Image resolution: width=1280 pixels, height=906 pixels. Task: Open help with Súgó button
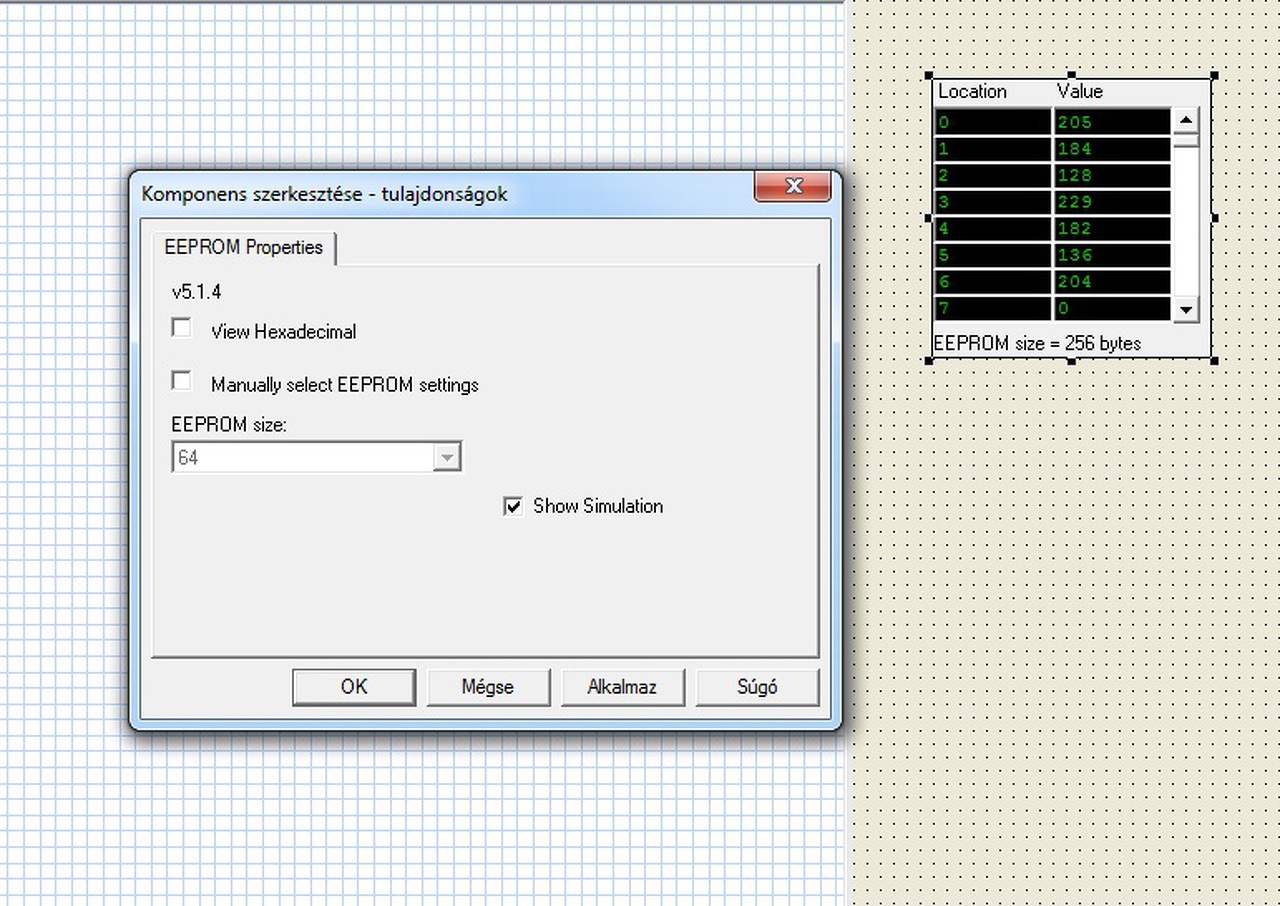coord(757,687)
